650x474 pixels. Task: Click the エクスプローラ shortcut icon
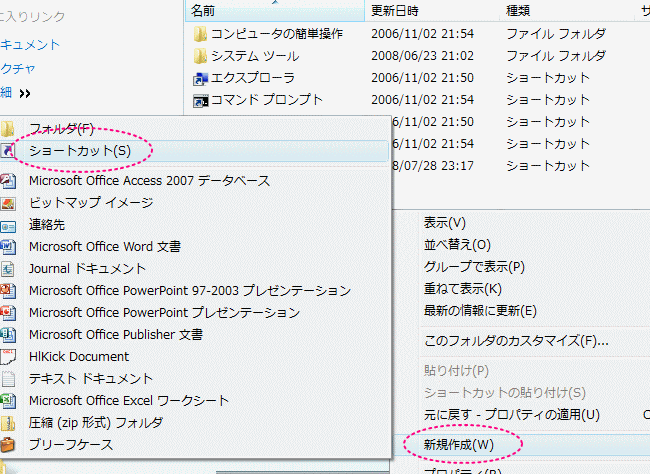click(x=200, y=78)
